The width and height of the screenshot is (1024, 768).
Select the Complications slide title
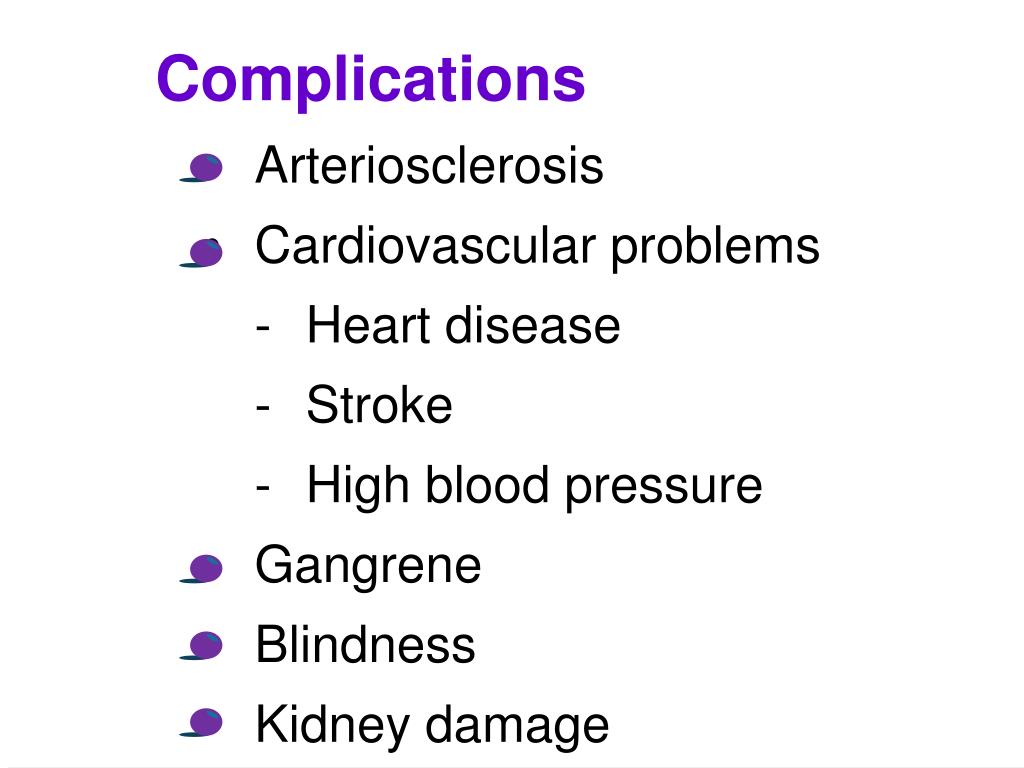(371, 80)
